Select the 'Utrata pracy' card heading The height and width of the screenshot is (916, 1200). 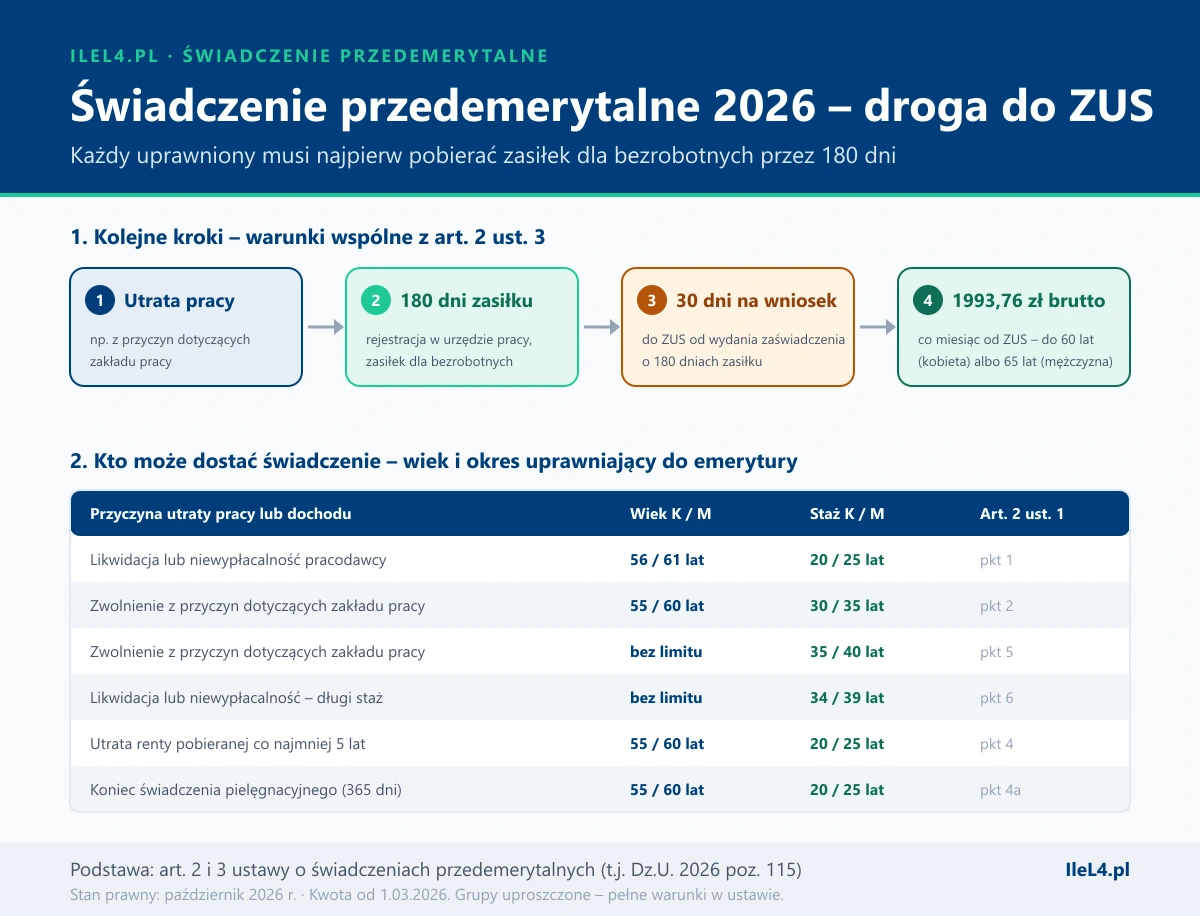point(179,300)
